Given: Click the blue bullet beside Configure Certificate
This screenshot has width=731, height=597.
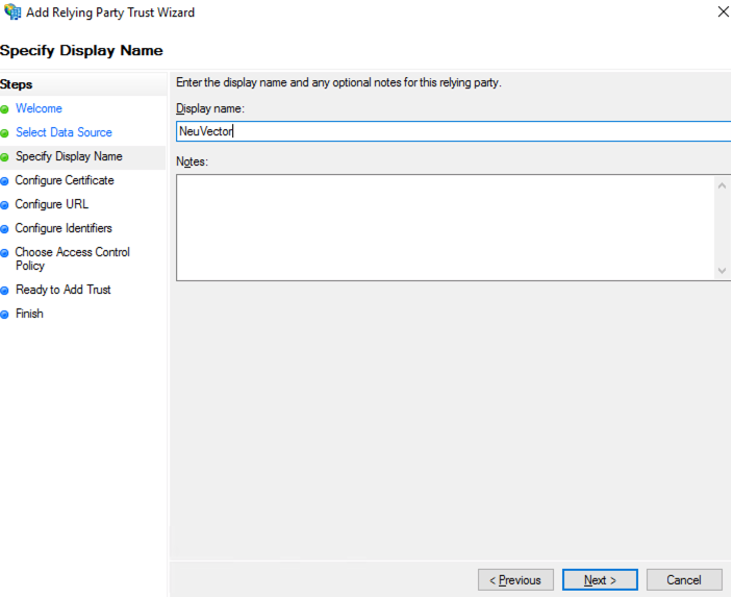Looking at the screenshot, I should click(x=5, y=181).
